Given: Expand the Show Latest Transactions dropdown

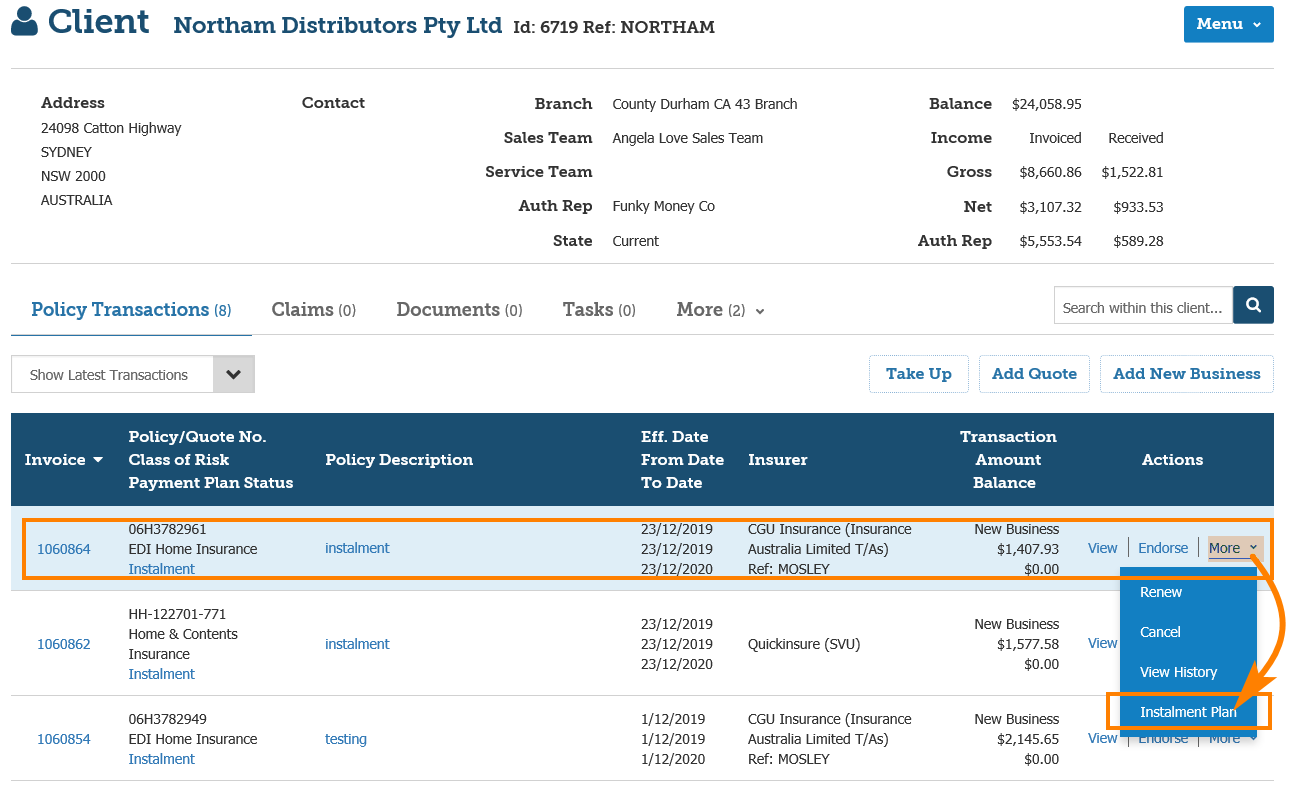Looking at the screenshot, I should click(233, 375).
